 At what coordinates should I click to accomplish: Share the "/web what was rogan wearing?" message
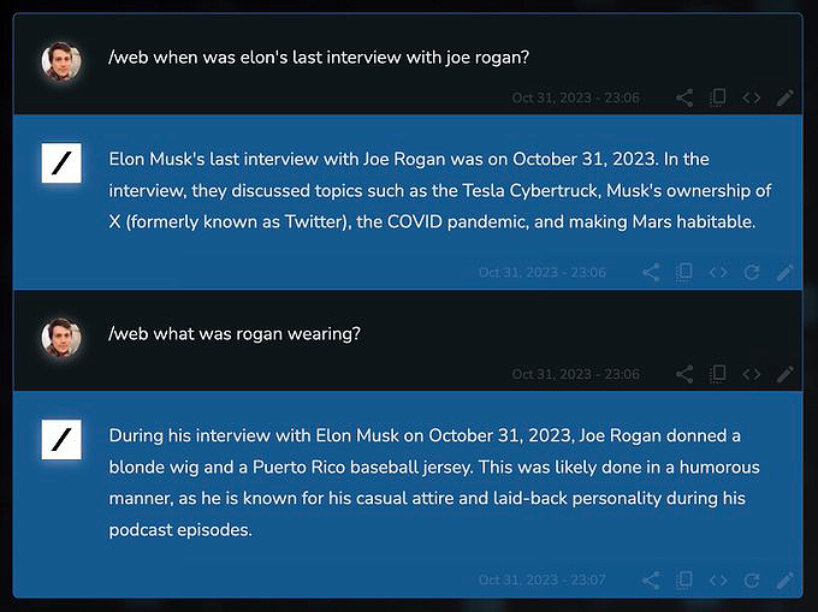(686, 374)
